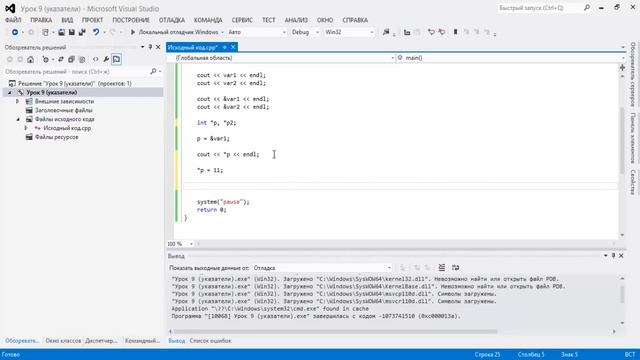Screen dimensions: 640x360
Task: Click the Solution Explorer search magnifier
Action: pyautogui.click(x=153, y=71)
